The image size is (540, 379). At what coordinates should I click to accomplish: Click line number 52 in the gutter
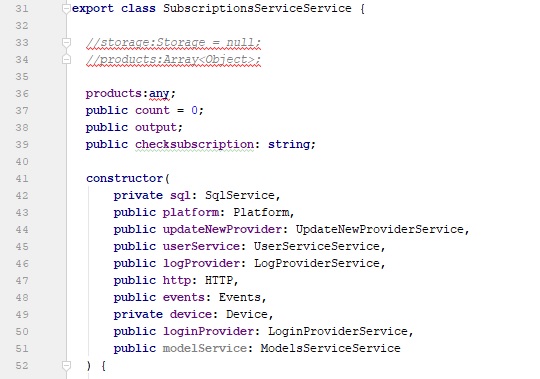coord(22,366)
